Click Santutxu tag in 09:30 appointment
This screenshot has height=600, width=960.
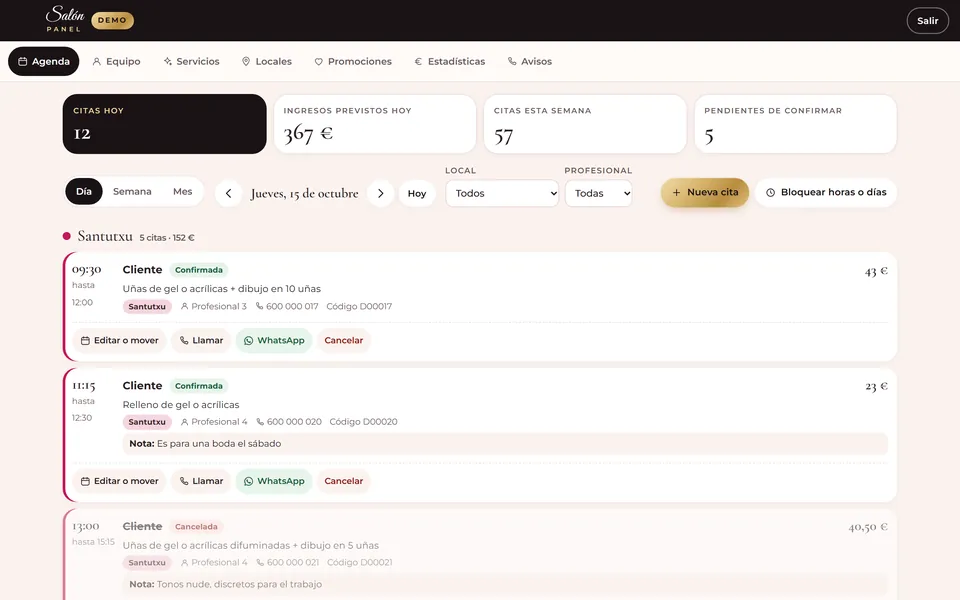(x=147, y=307)
